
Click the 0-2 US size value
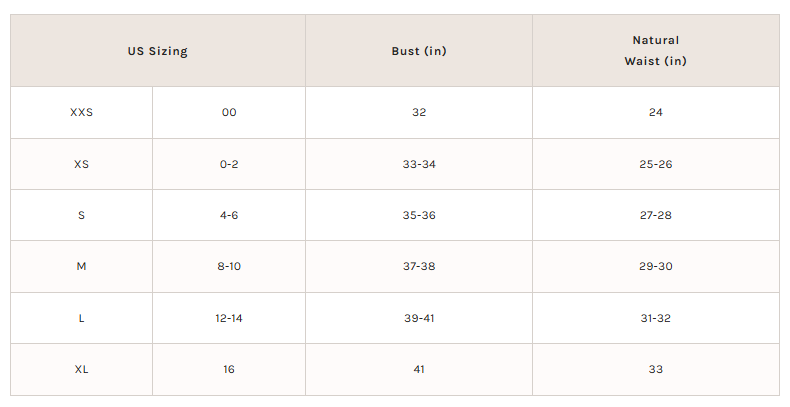229,164
